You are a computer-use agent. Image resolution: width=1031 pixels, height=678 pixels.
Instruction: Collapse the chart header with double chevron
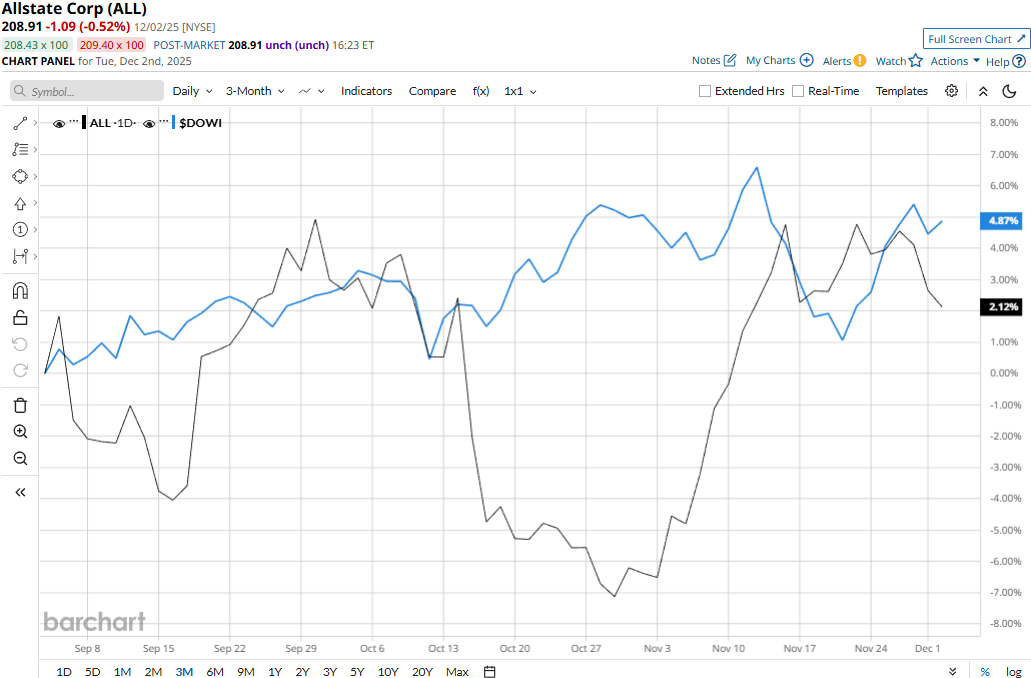coord(983,91)
